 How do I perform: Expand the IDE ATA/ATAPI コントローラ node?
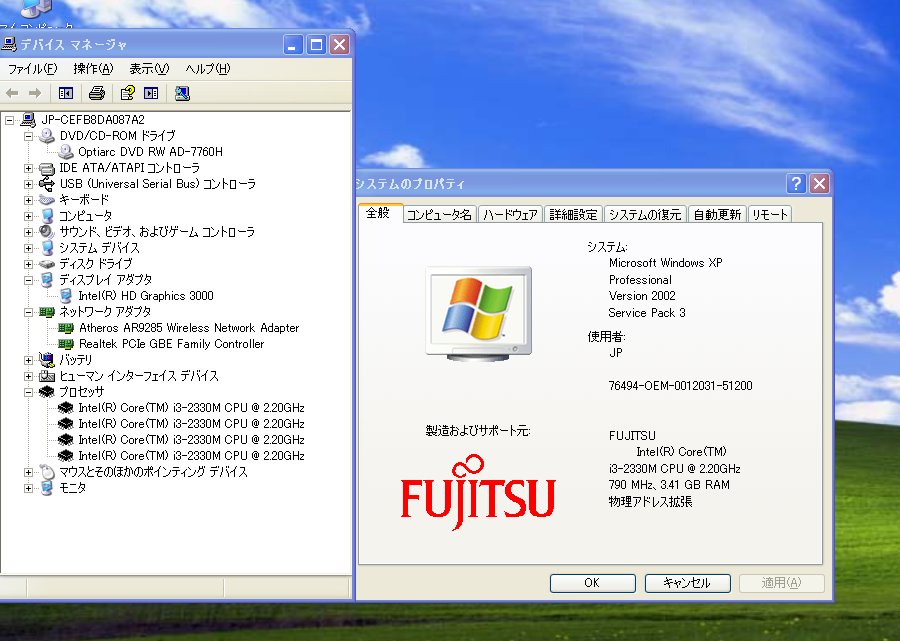pos(28,168)
